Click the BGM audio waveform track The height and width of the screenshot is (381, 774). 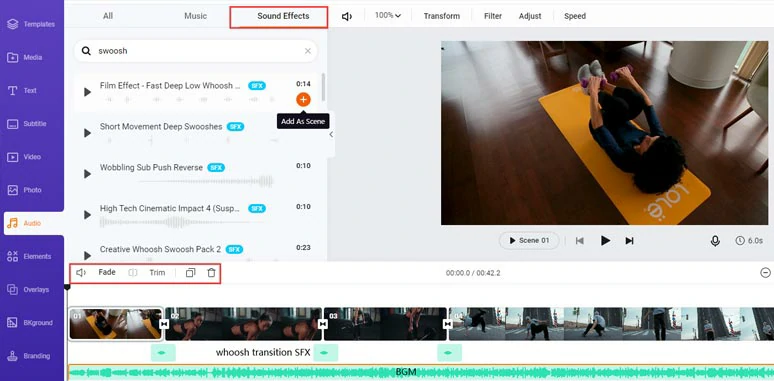click(420, 373)
